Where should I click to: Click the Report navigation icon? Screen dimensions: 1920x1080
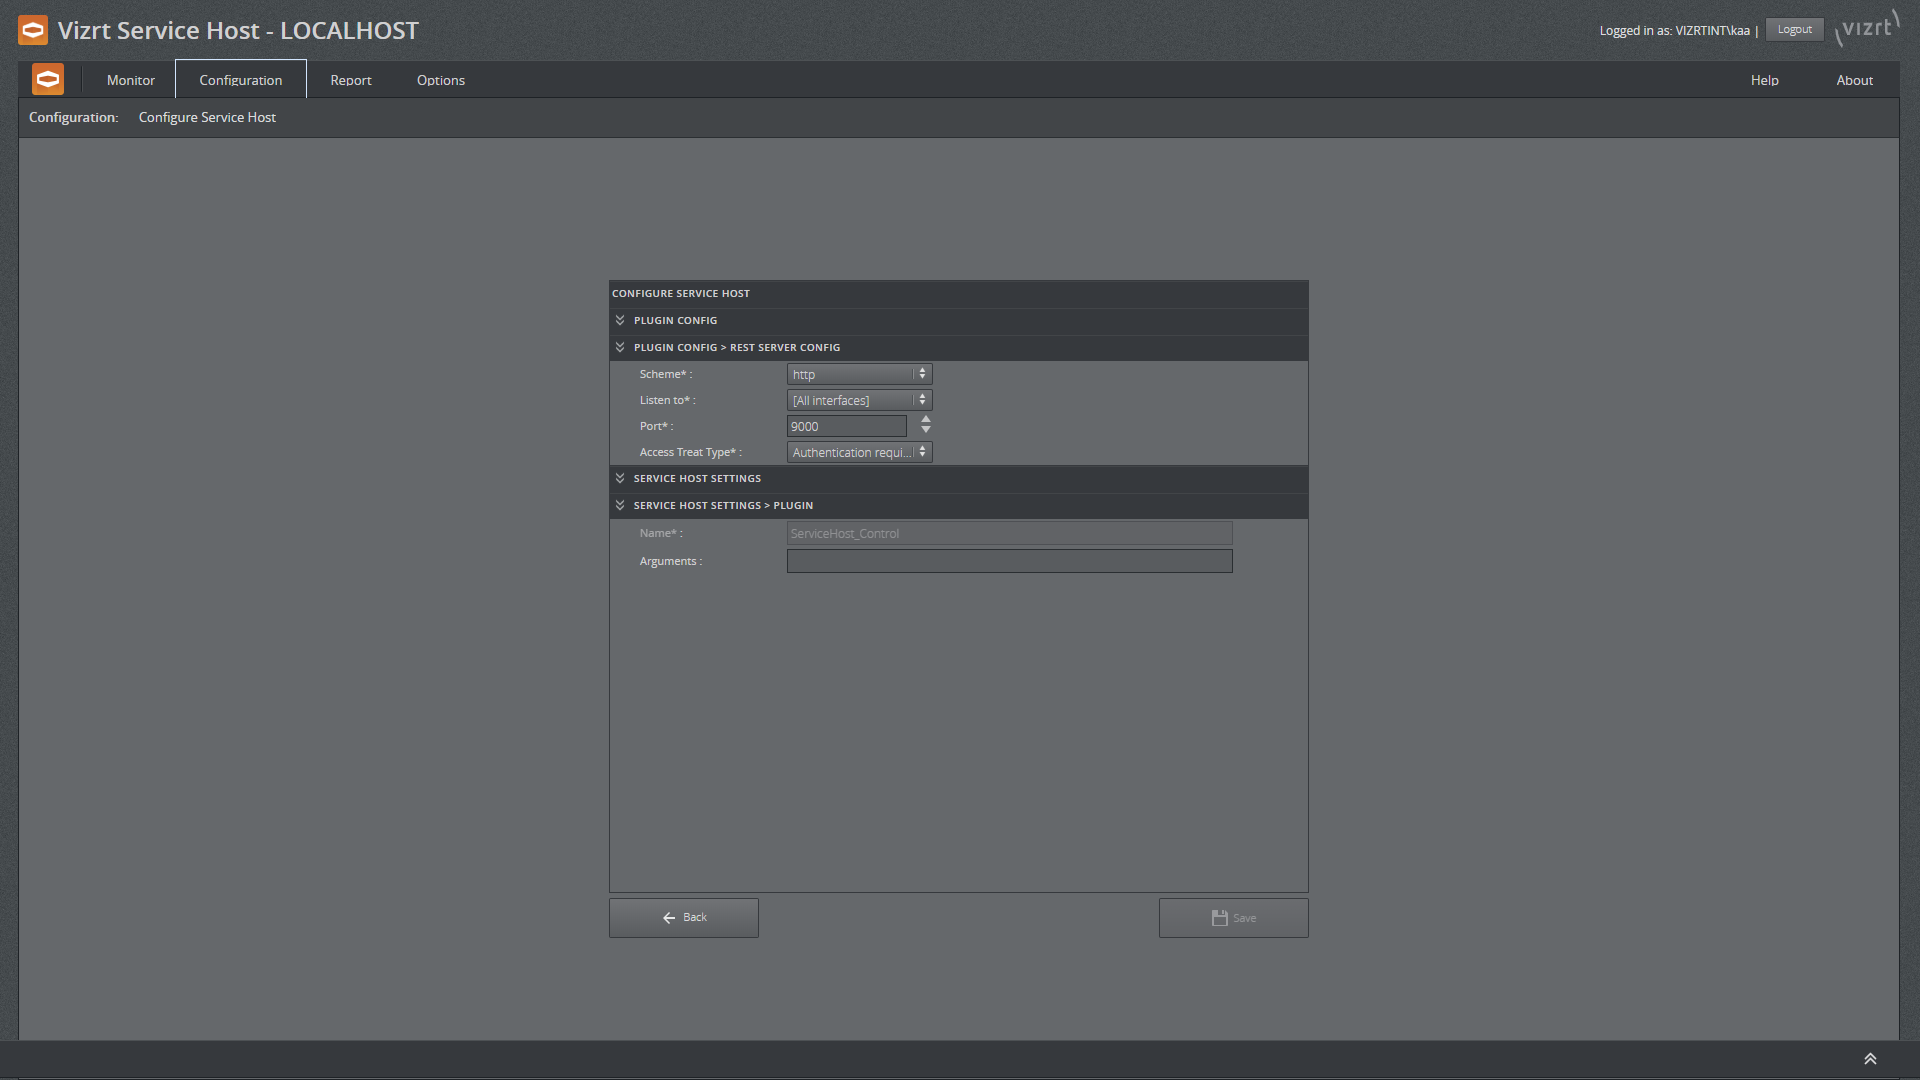point(349,79)
